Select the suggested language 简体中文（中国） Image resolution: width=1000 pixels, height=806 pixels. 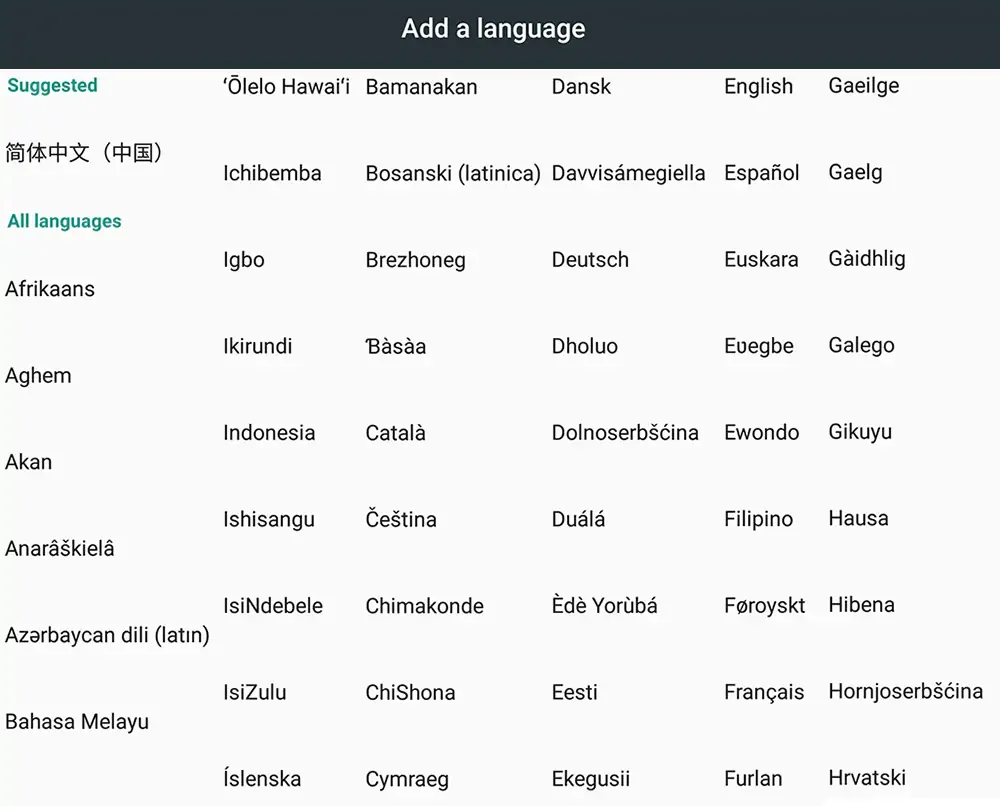(84, 152)
